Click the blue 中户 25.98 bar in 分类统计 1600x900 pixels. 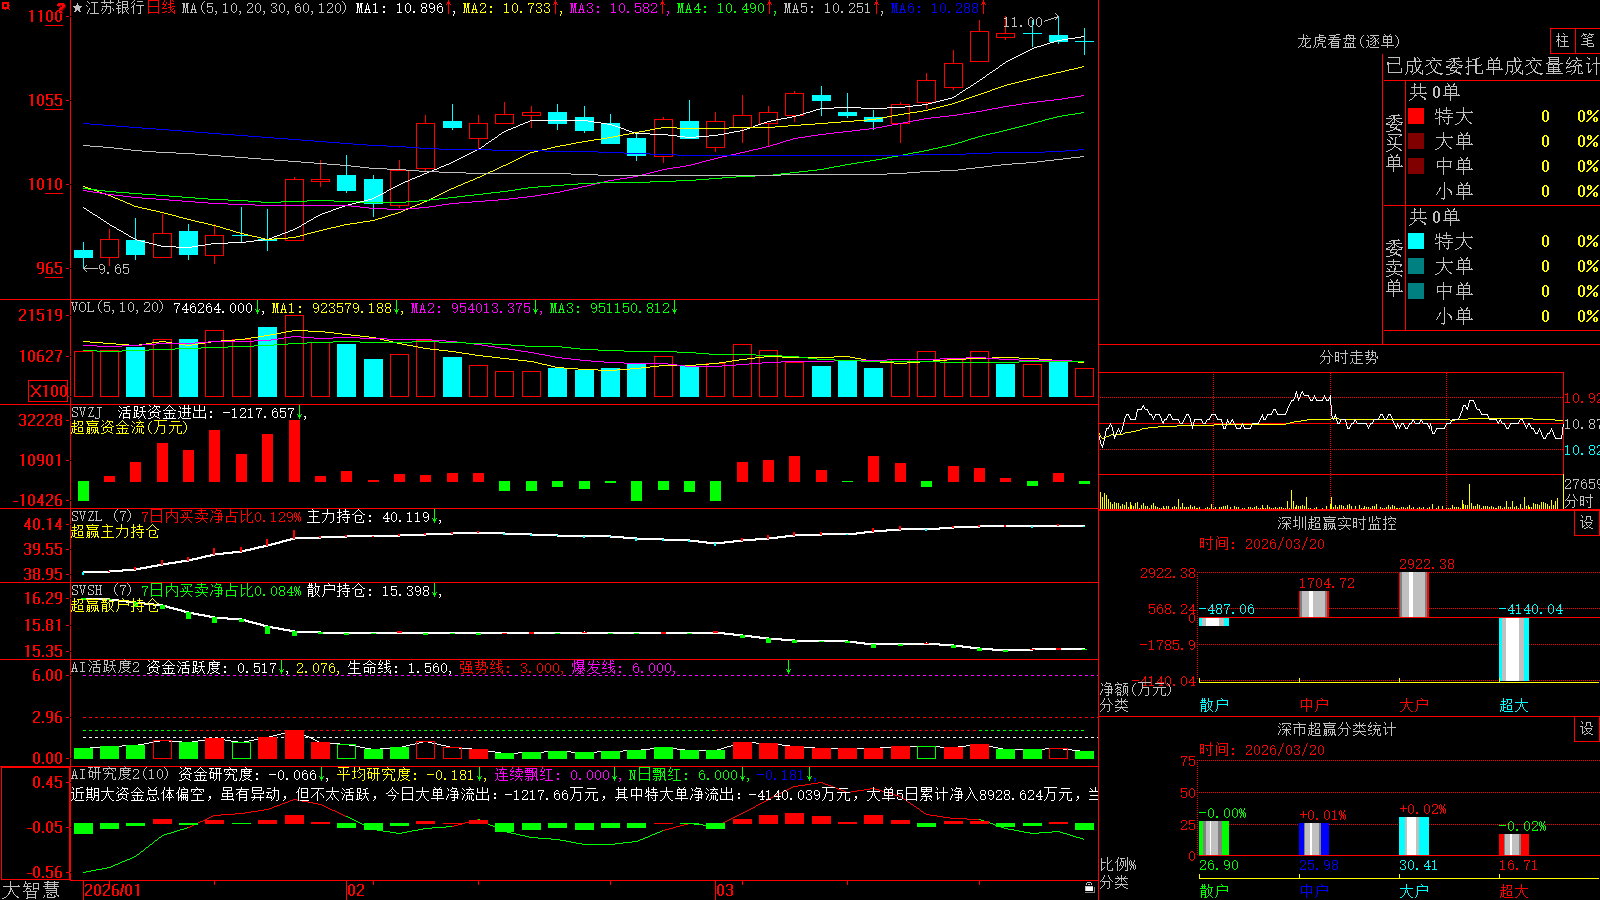pyautogui.click(x=1314, y=839)
